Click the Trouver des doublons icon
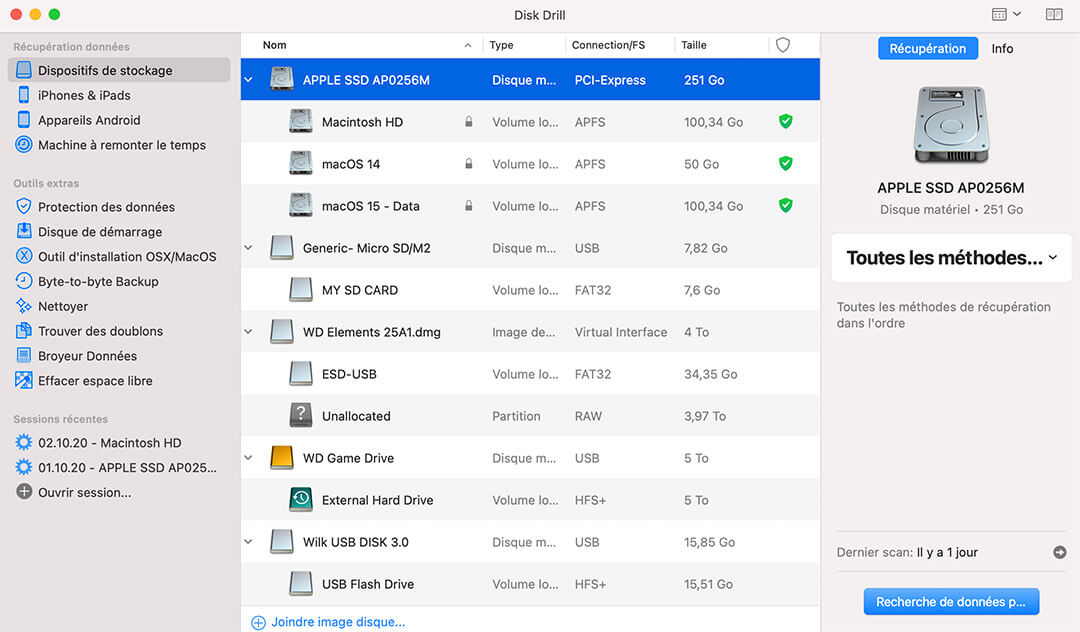The width and height of the screenshot is (1080, 632). pos(23,330)
